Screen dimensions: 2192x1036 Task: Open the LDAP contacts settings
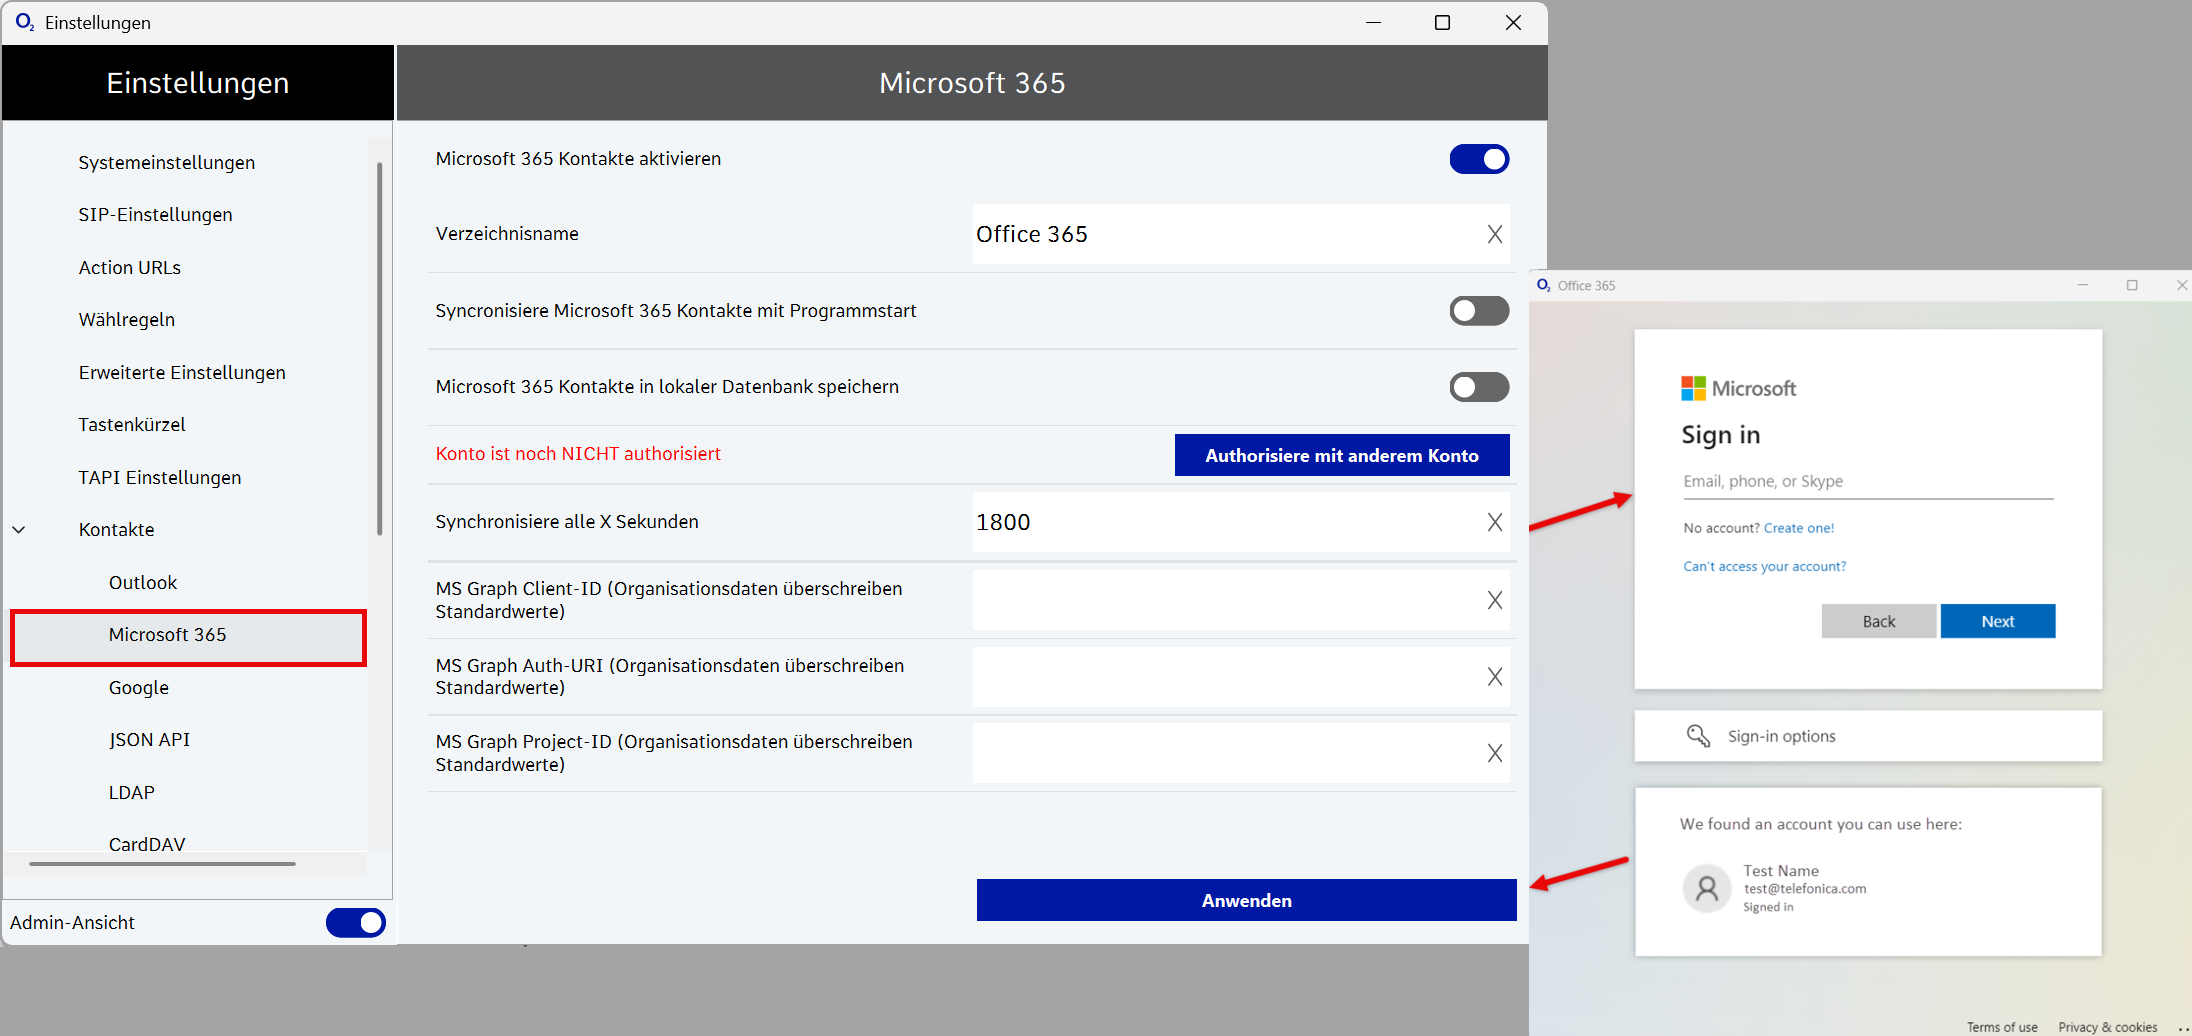132,793
